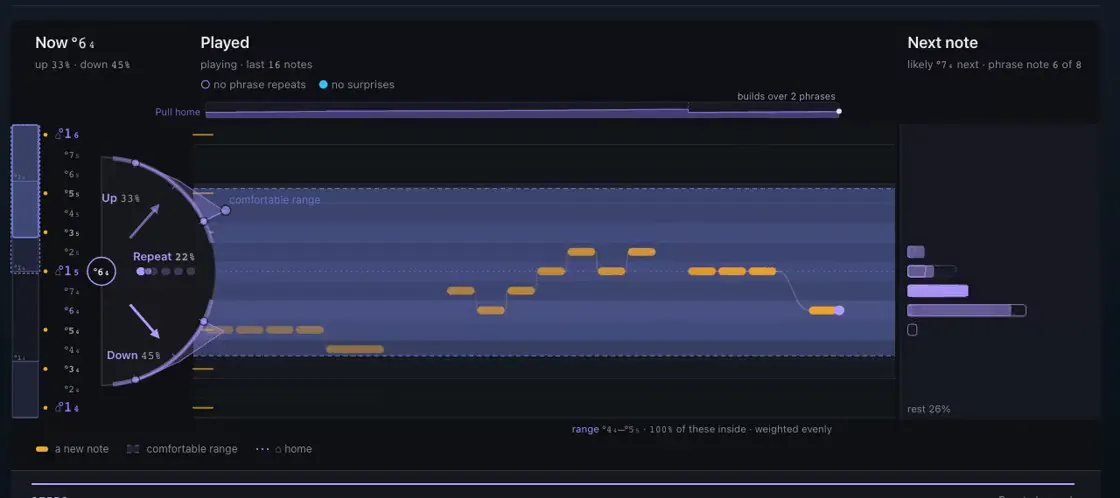Viewport: 1120px width, 498px height.
Task: Click the °2₅ pitch label
Action: [x=71, y=252]
